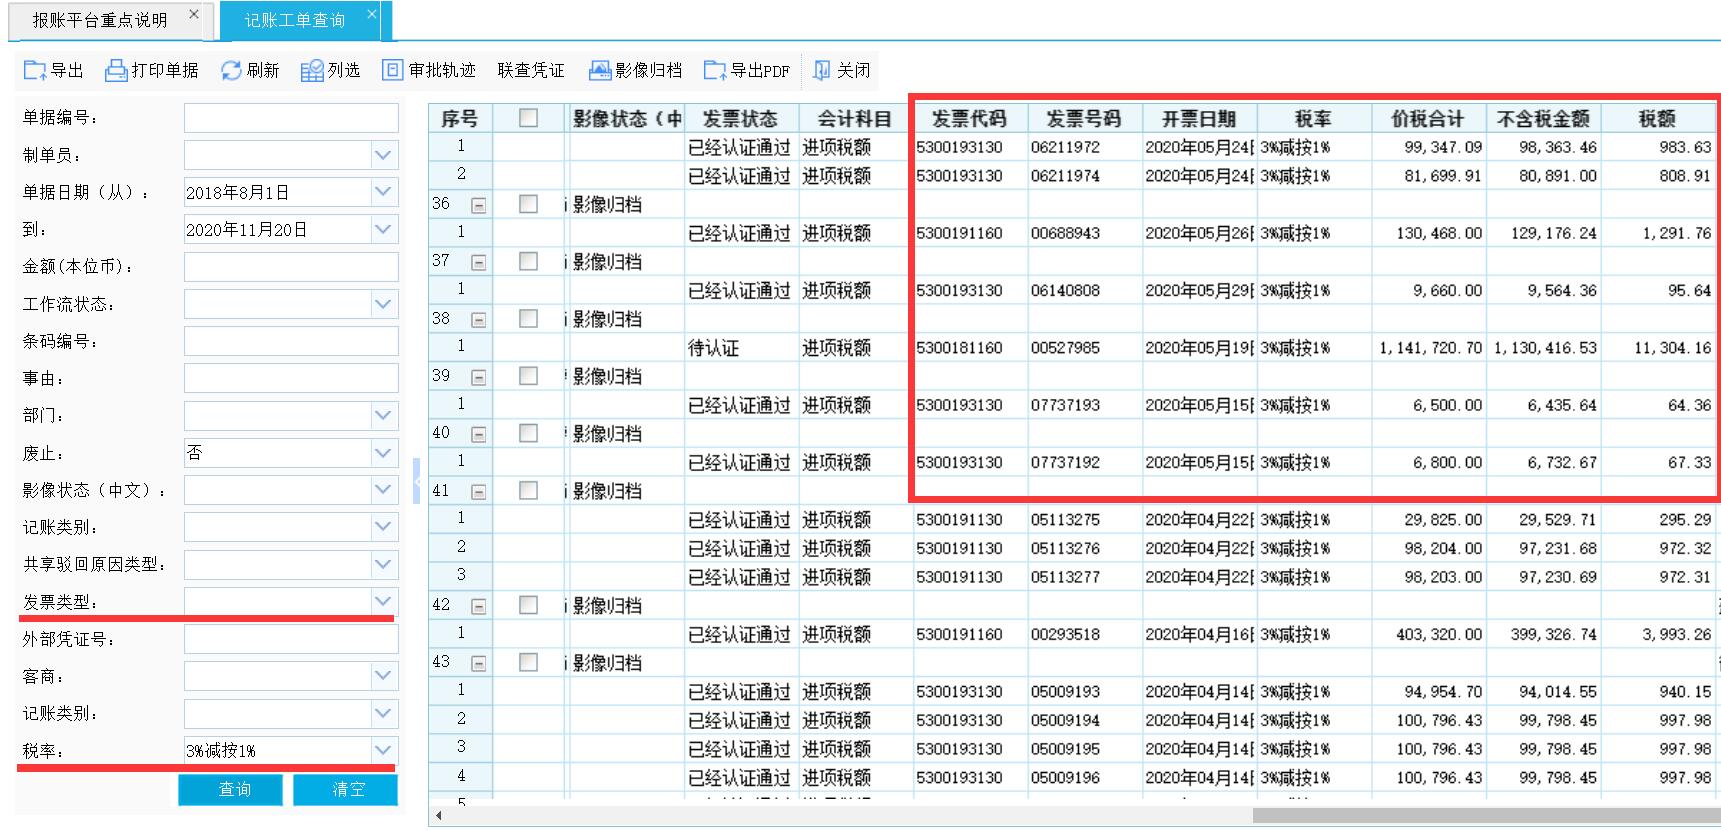Collapse row 38 details expander
This screenshot has height=830, width=1721.
point(479,320)
